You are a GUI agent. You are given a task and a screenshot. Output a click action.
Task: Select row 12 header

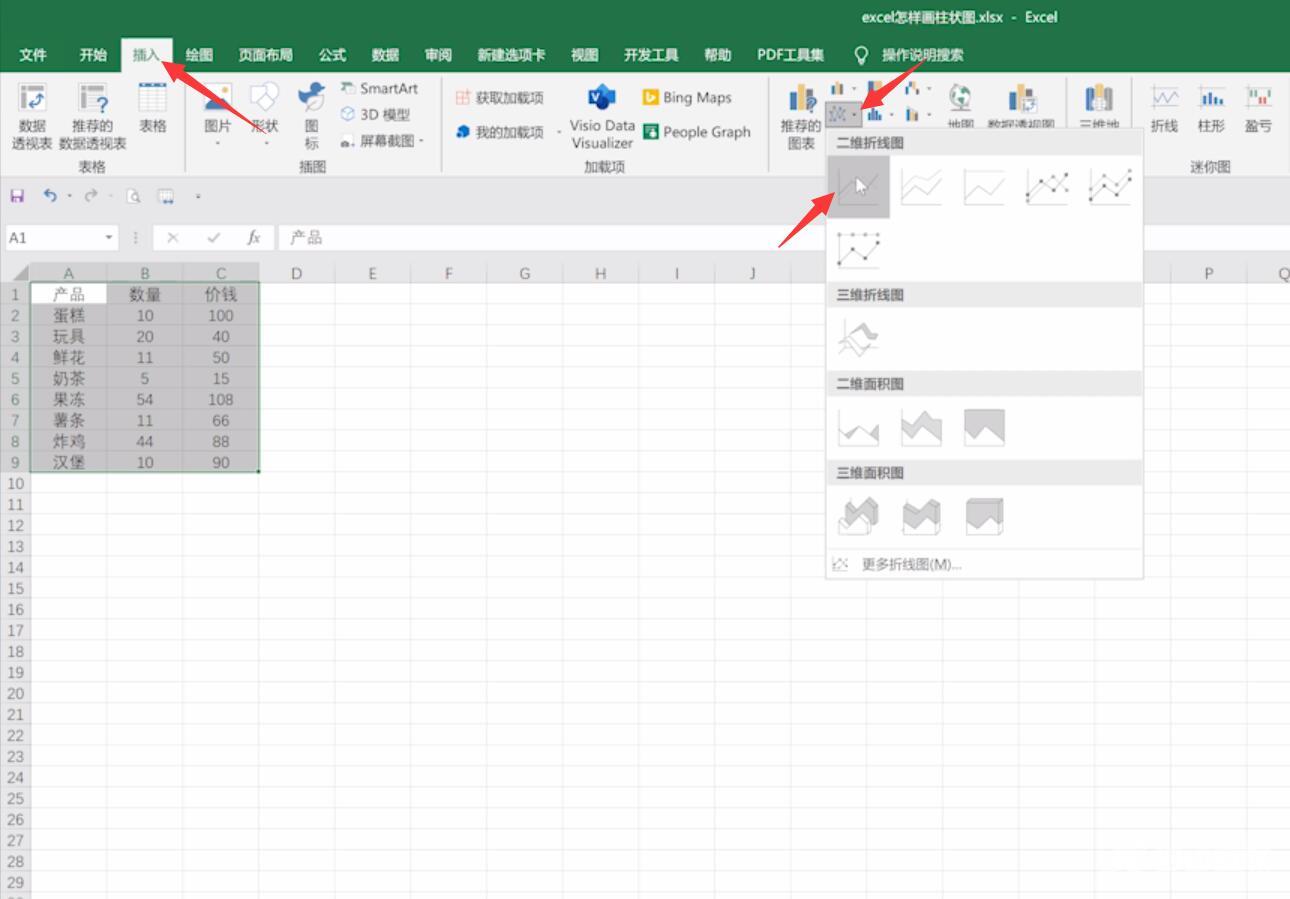tap(15, 525)
